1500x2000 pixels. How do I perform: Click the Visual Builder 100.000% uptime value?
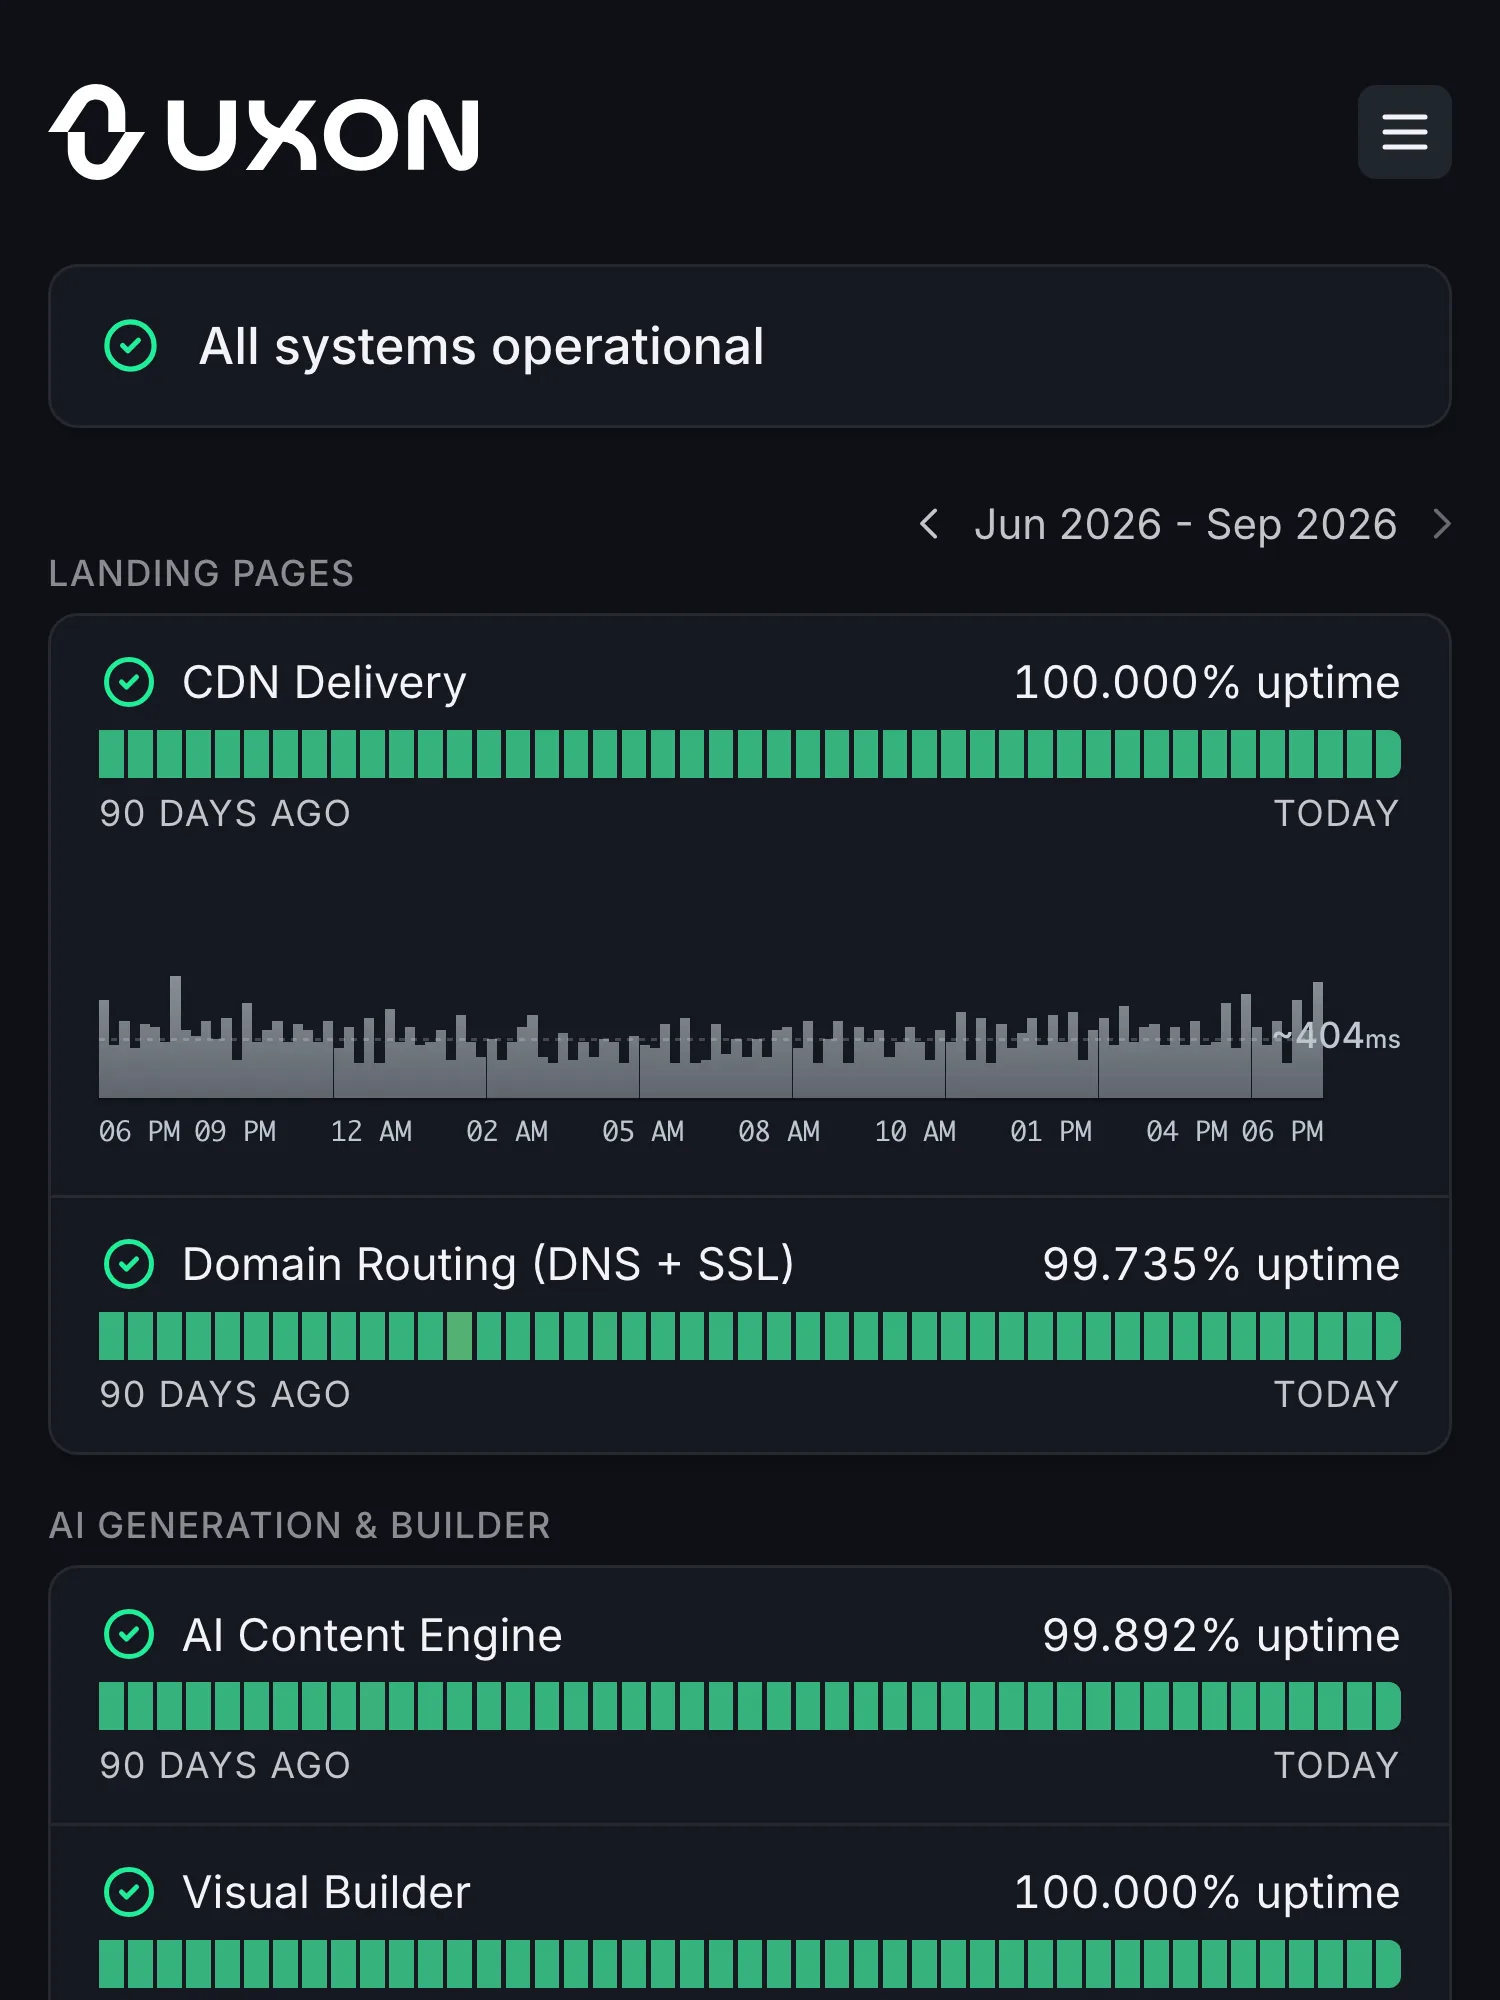pos(1207,1892)
